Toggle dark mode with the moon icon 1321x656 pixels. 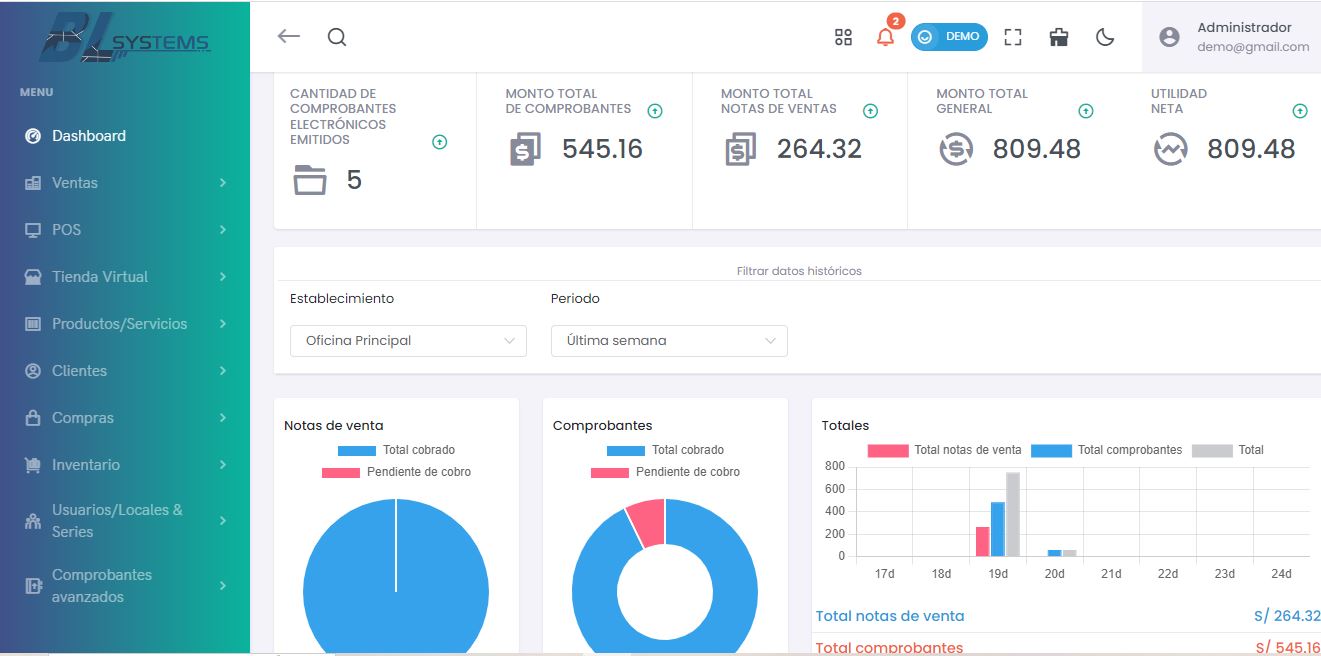(1105, 37)
